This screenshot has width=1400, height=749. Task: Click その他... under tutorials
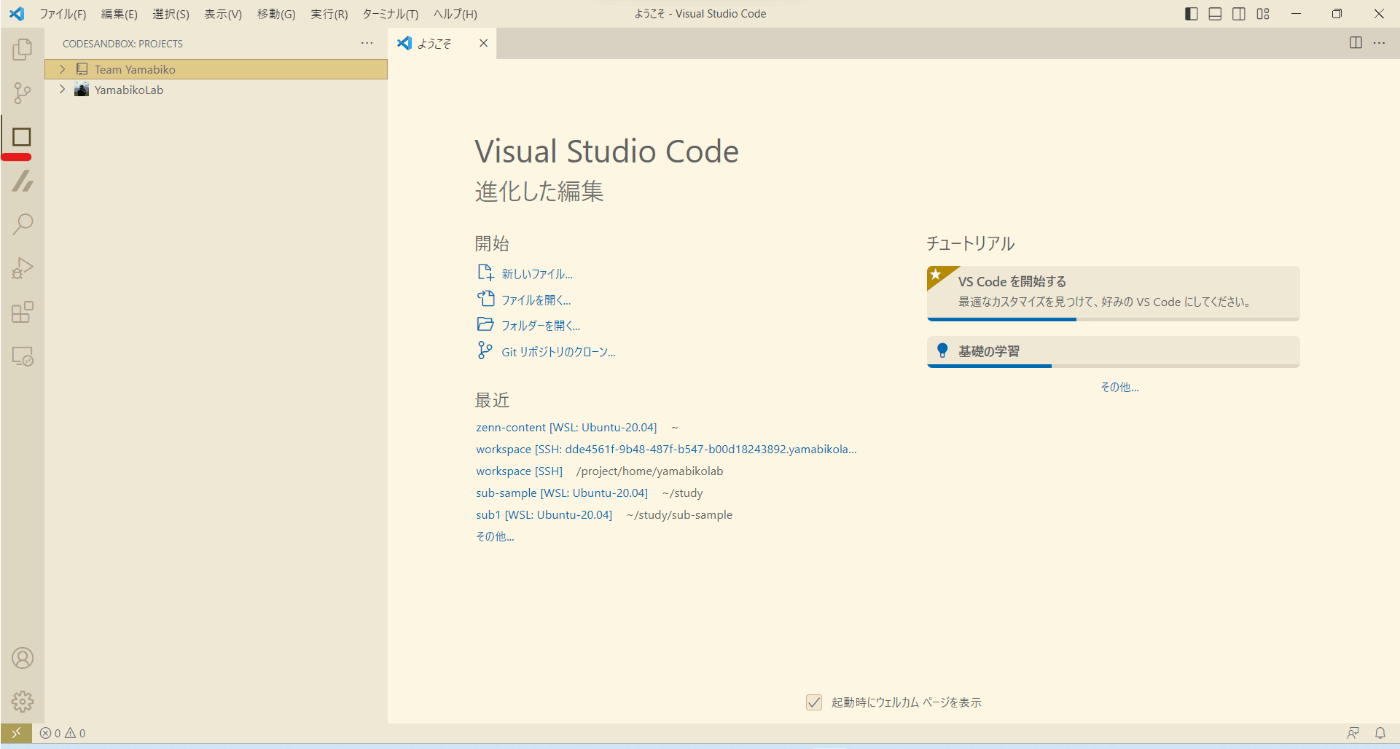click(x=1119, y=387)
